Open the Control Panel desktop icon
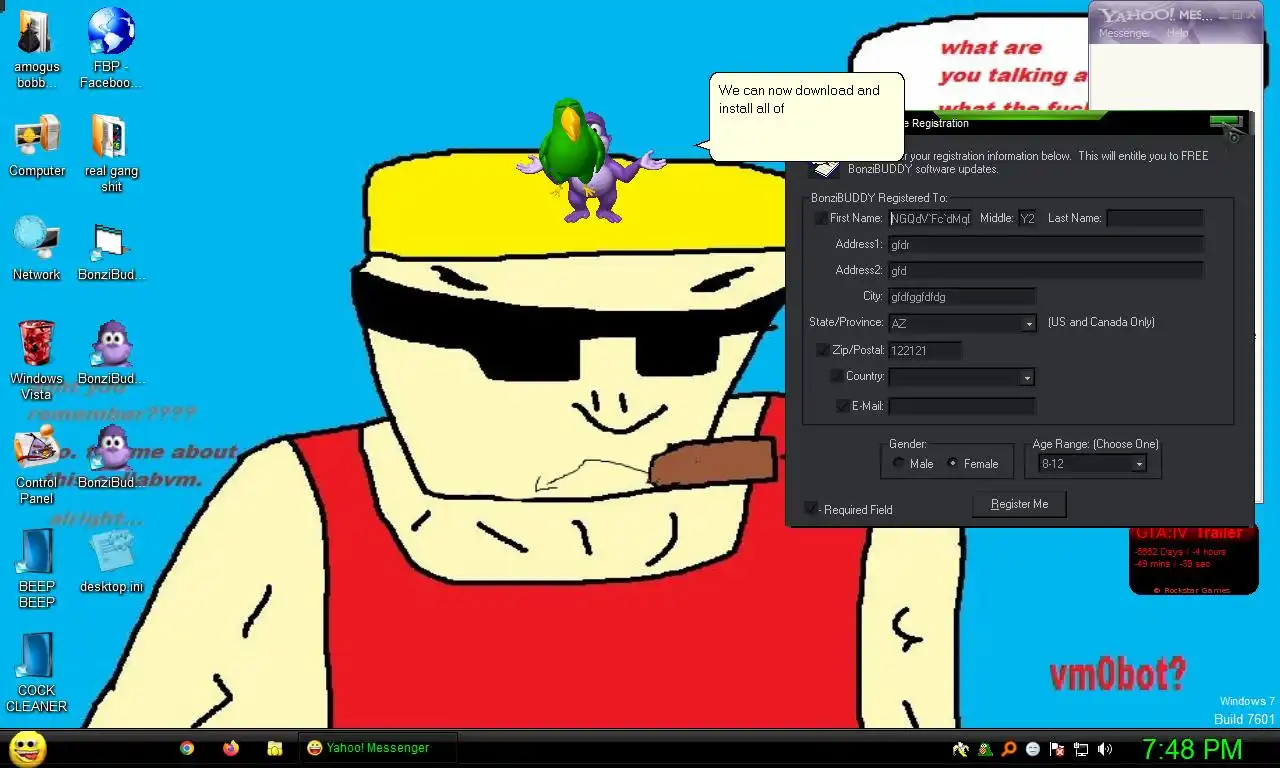The image size is (1280, 768). point(37,465)
